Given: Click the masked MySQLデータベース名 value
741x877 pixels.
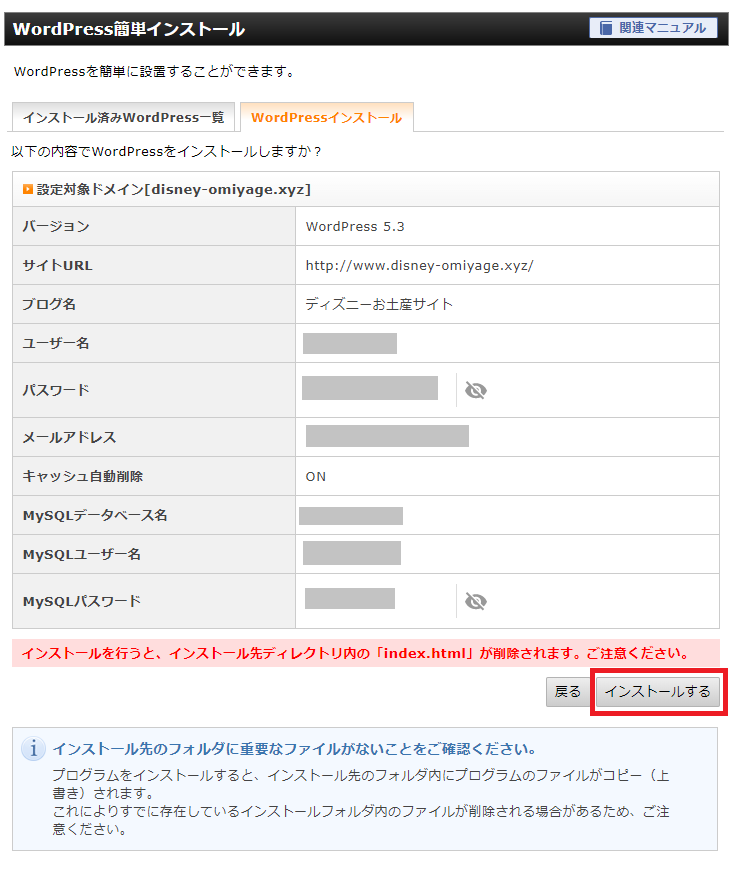Looking at the screenshot, I should (351, 516).
